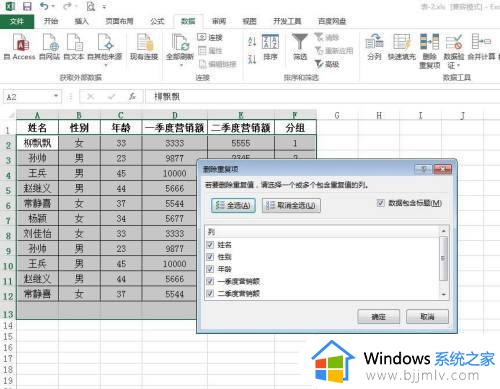
Task: Open the 文件 (File) tab
Action: (x=17, y=21)
